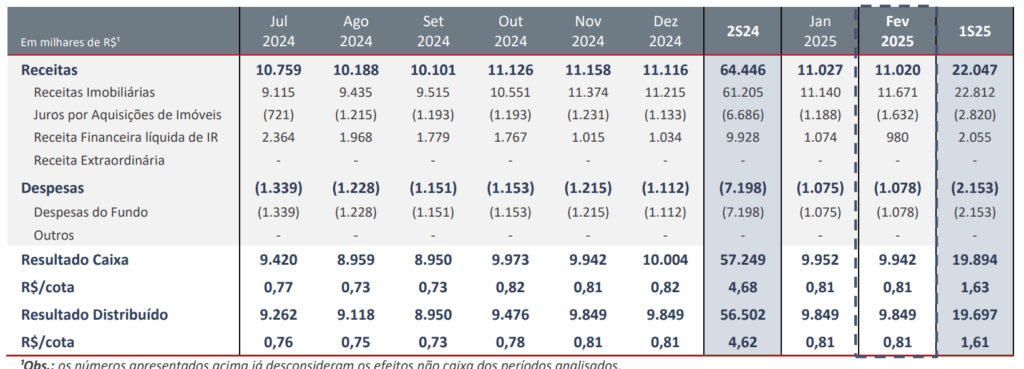The image size is (1024, 369).
Task: Click the 1S25 column header
Action: (976, 31)
